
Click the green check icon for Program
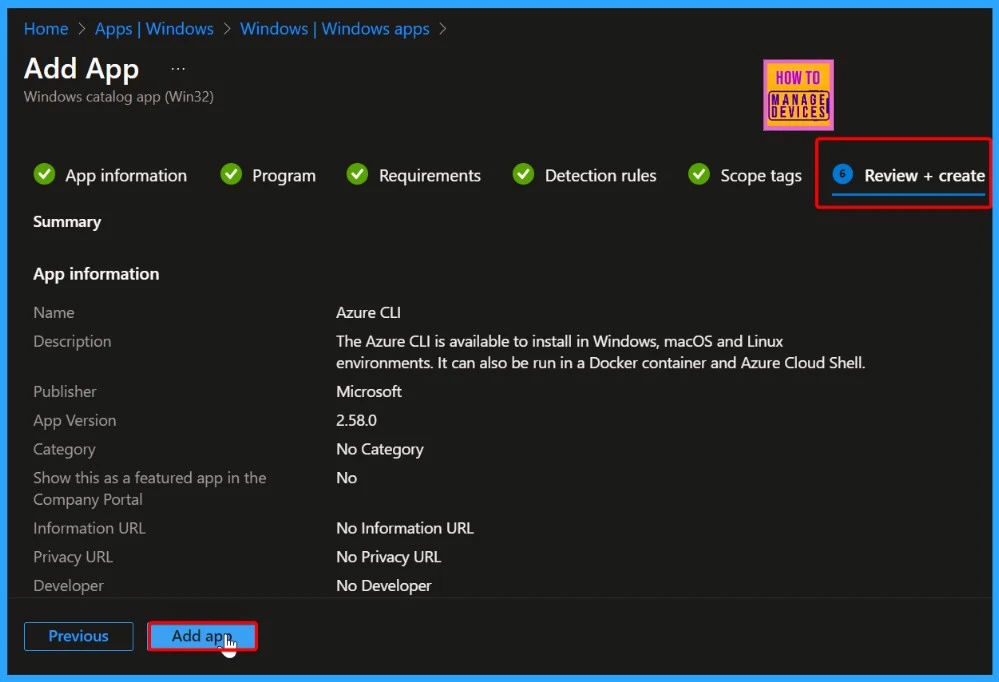(x=231, y=174)
